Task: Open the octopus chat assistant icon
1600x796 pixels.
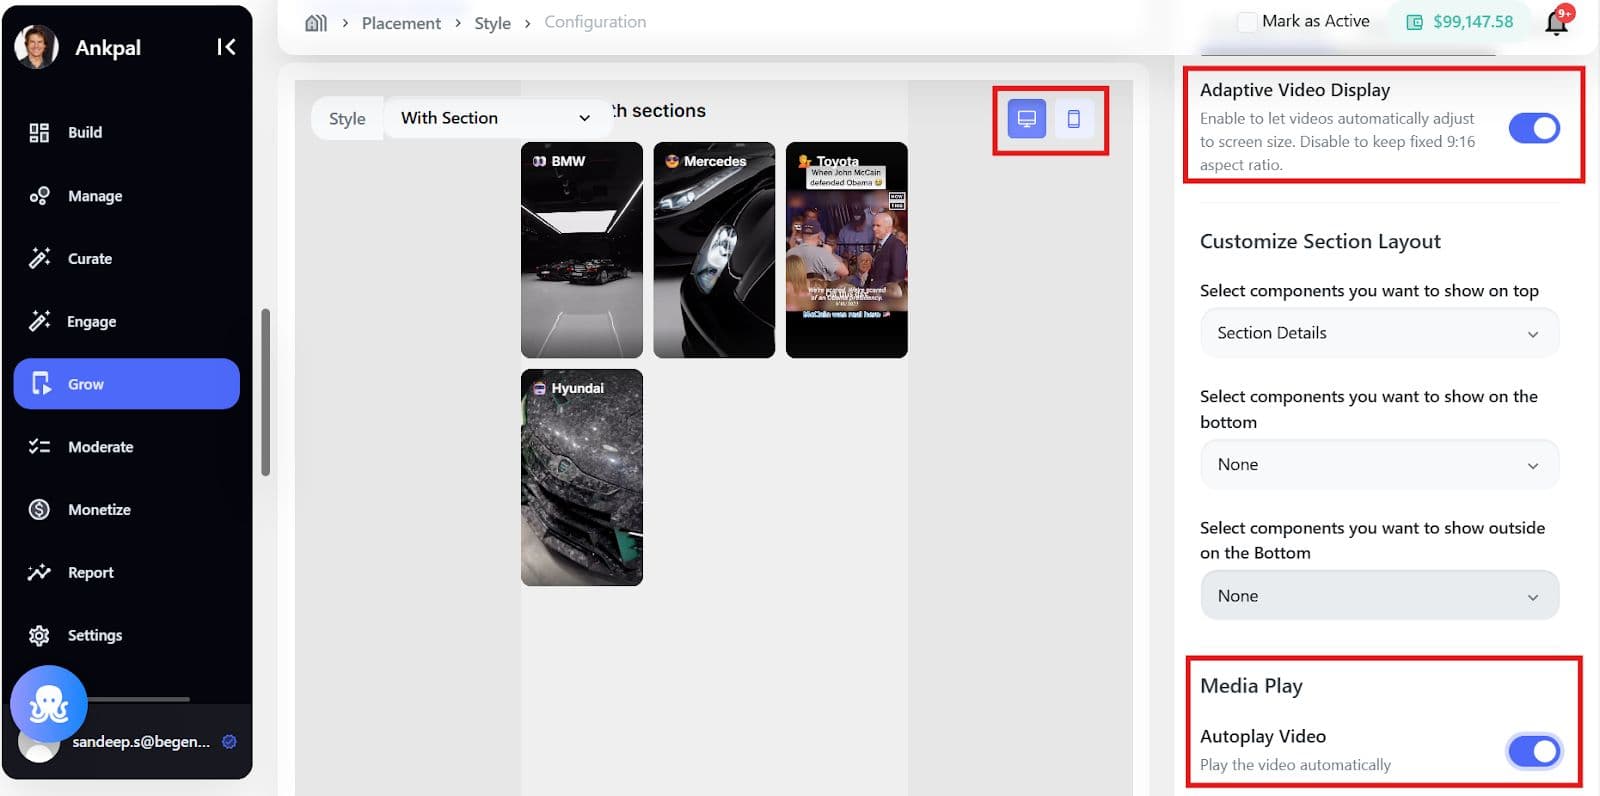Action: point(48,704)
